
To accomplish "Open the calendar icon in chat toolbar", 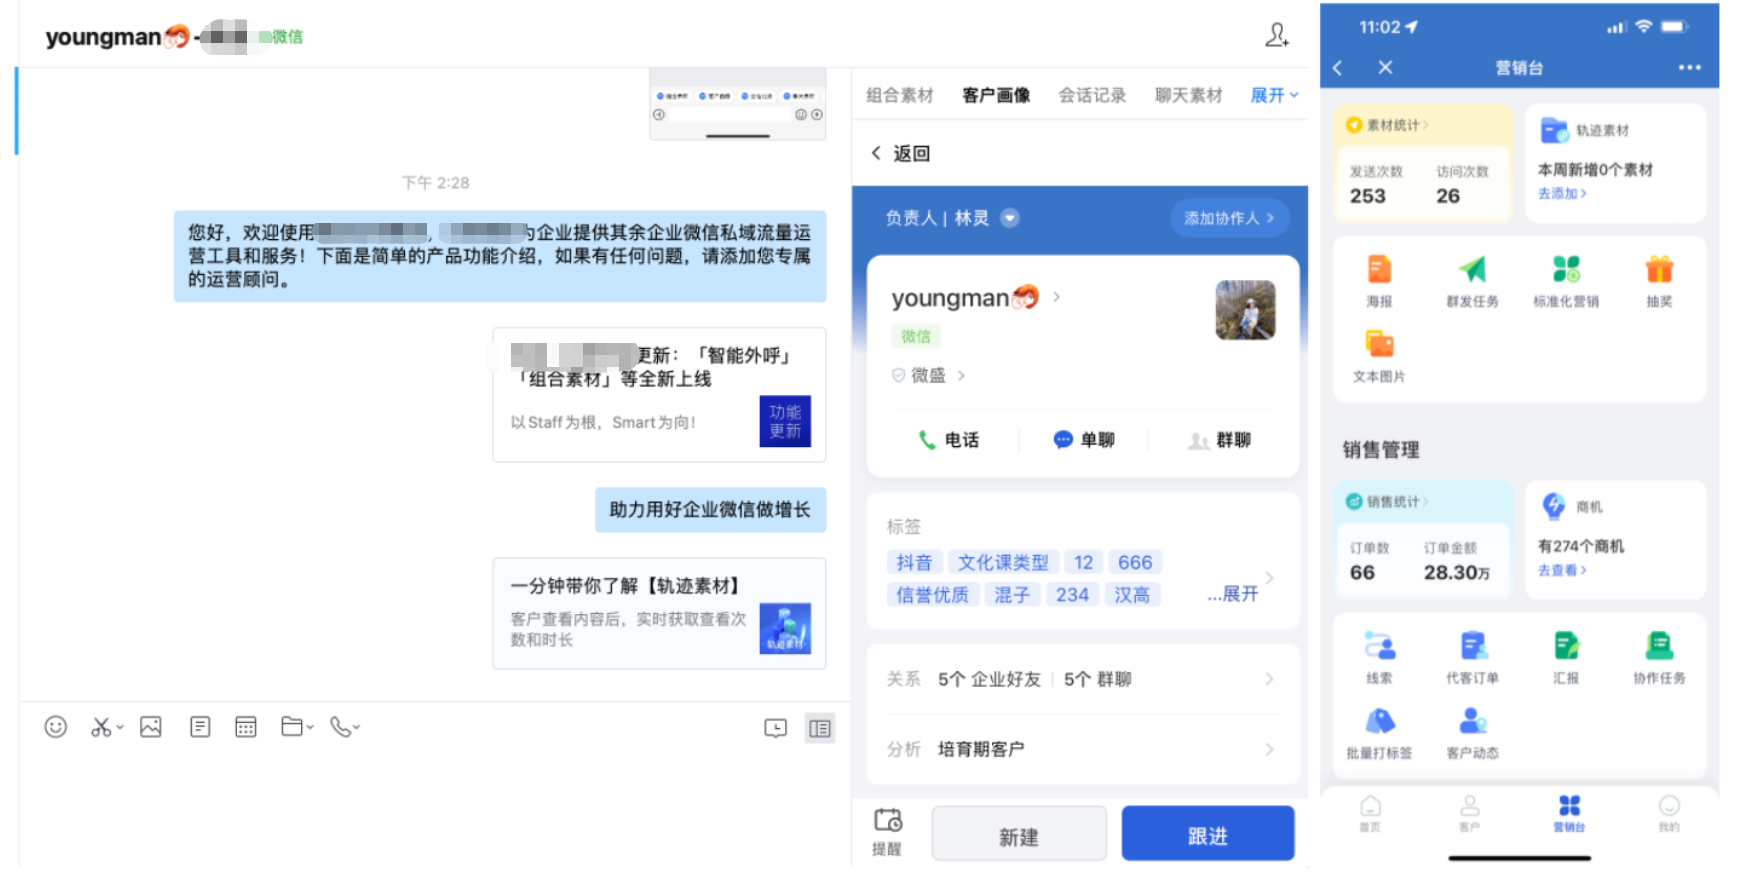I will 246,727.
